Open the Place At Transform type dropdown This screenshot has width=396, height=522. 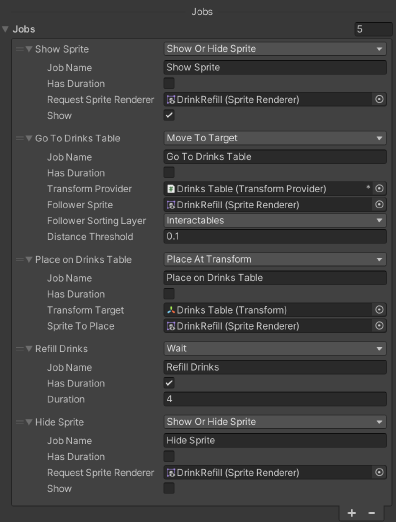tap(275, 259)
